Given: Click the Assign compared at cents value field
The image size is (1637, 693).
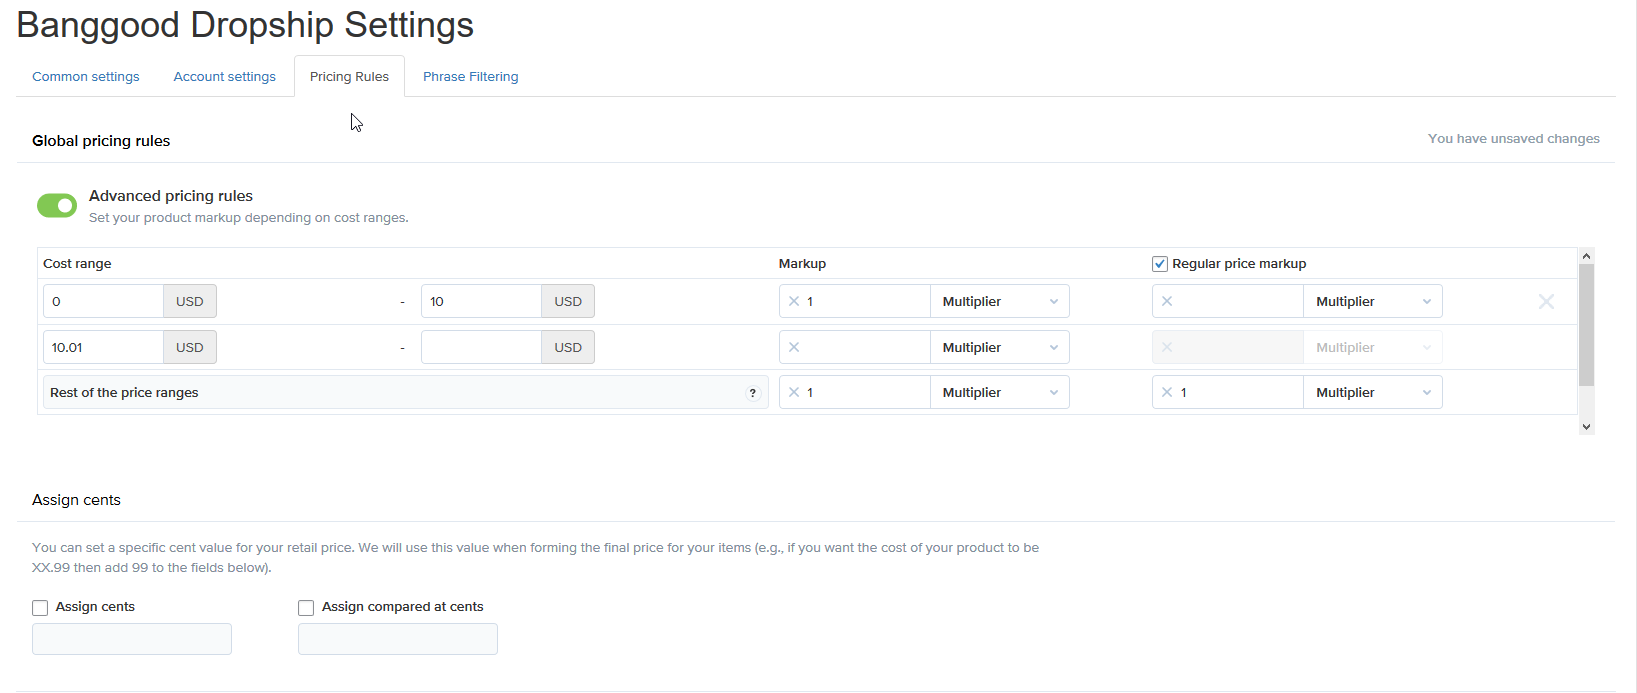Looking at the screenshot, I should point(398,639).
